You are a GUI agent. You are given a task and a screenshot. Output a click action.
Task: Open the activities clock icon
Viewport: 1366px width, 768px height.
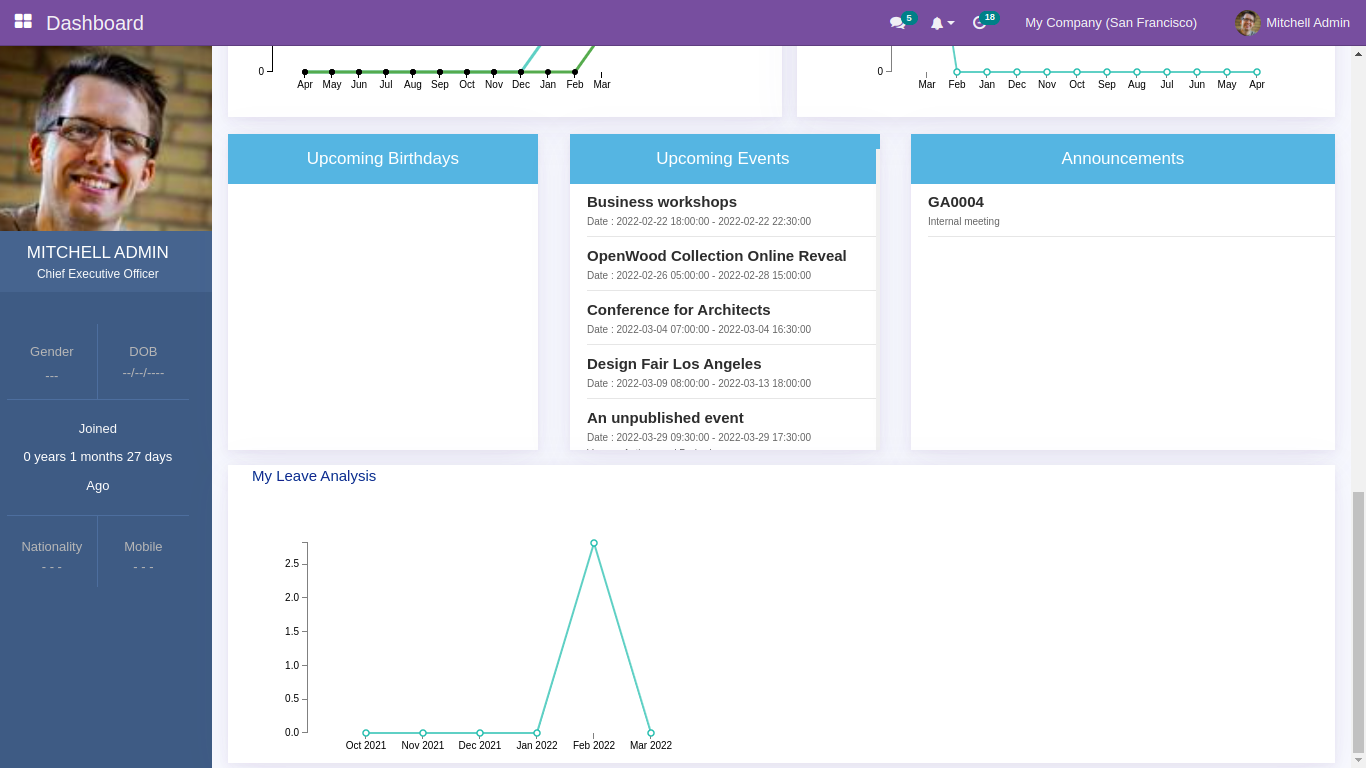pyautogui.click(x=979, y=23)
